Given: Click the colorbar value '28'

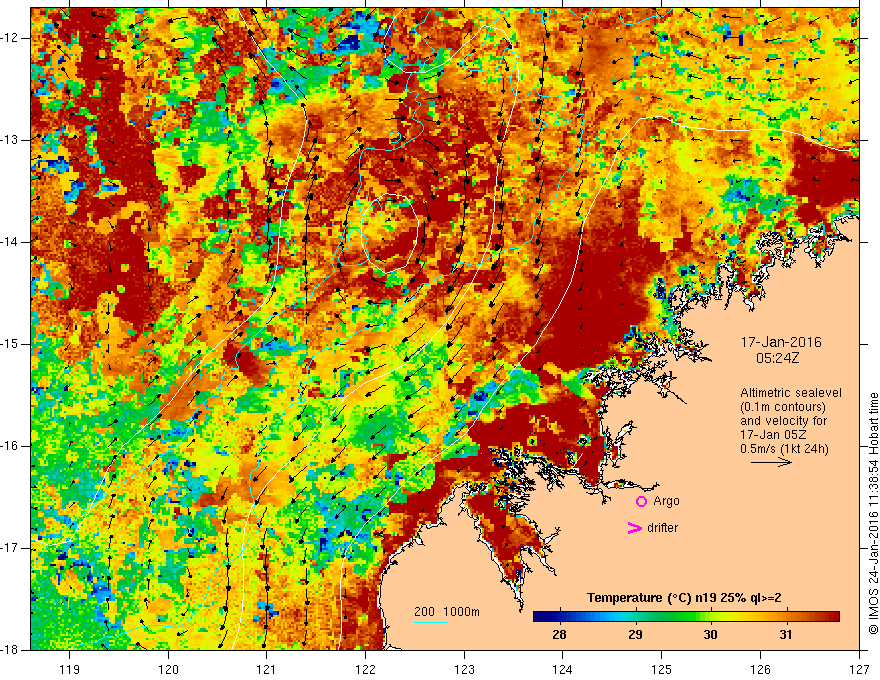Looking at the screenshot, I should point(559,635).
